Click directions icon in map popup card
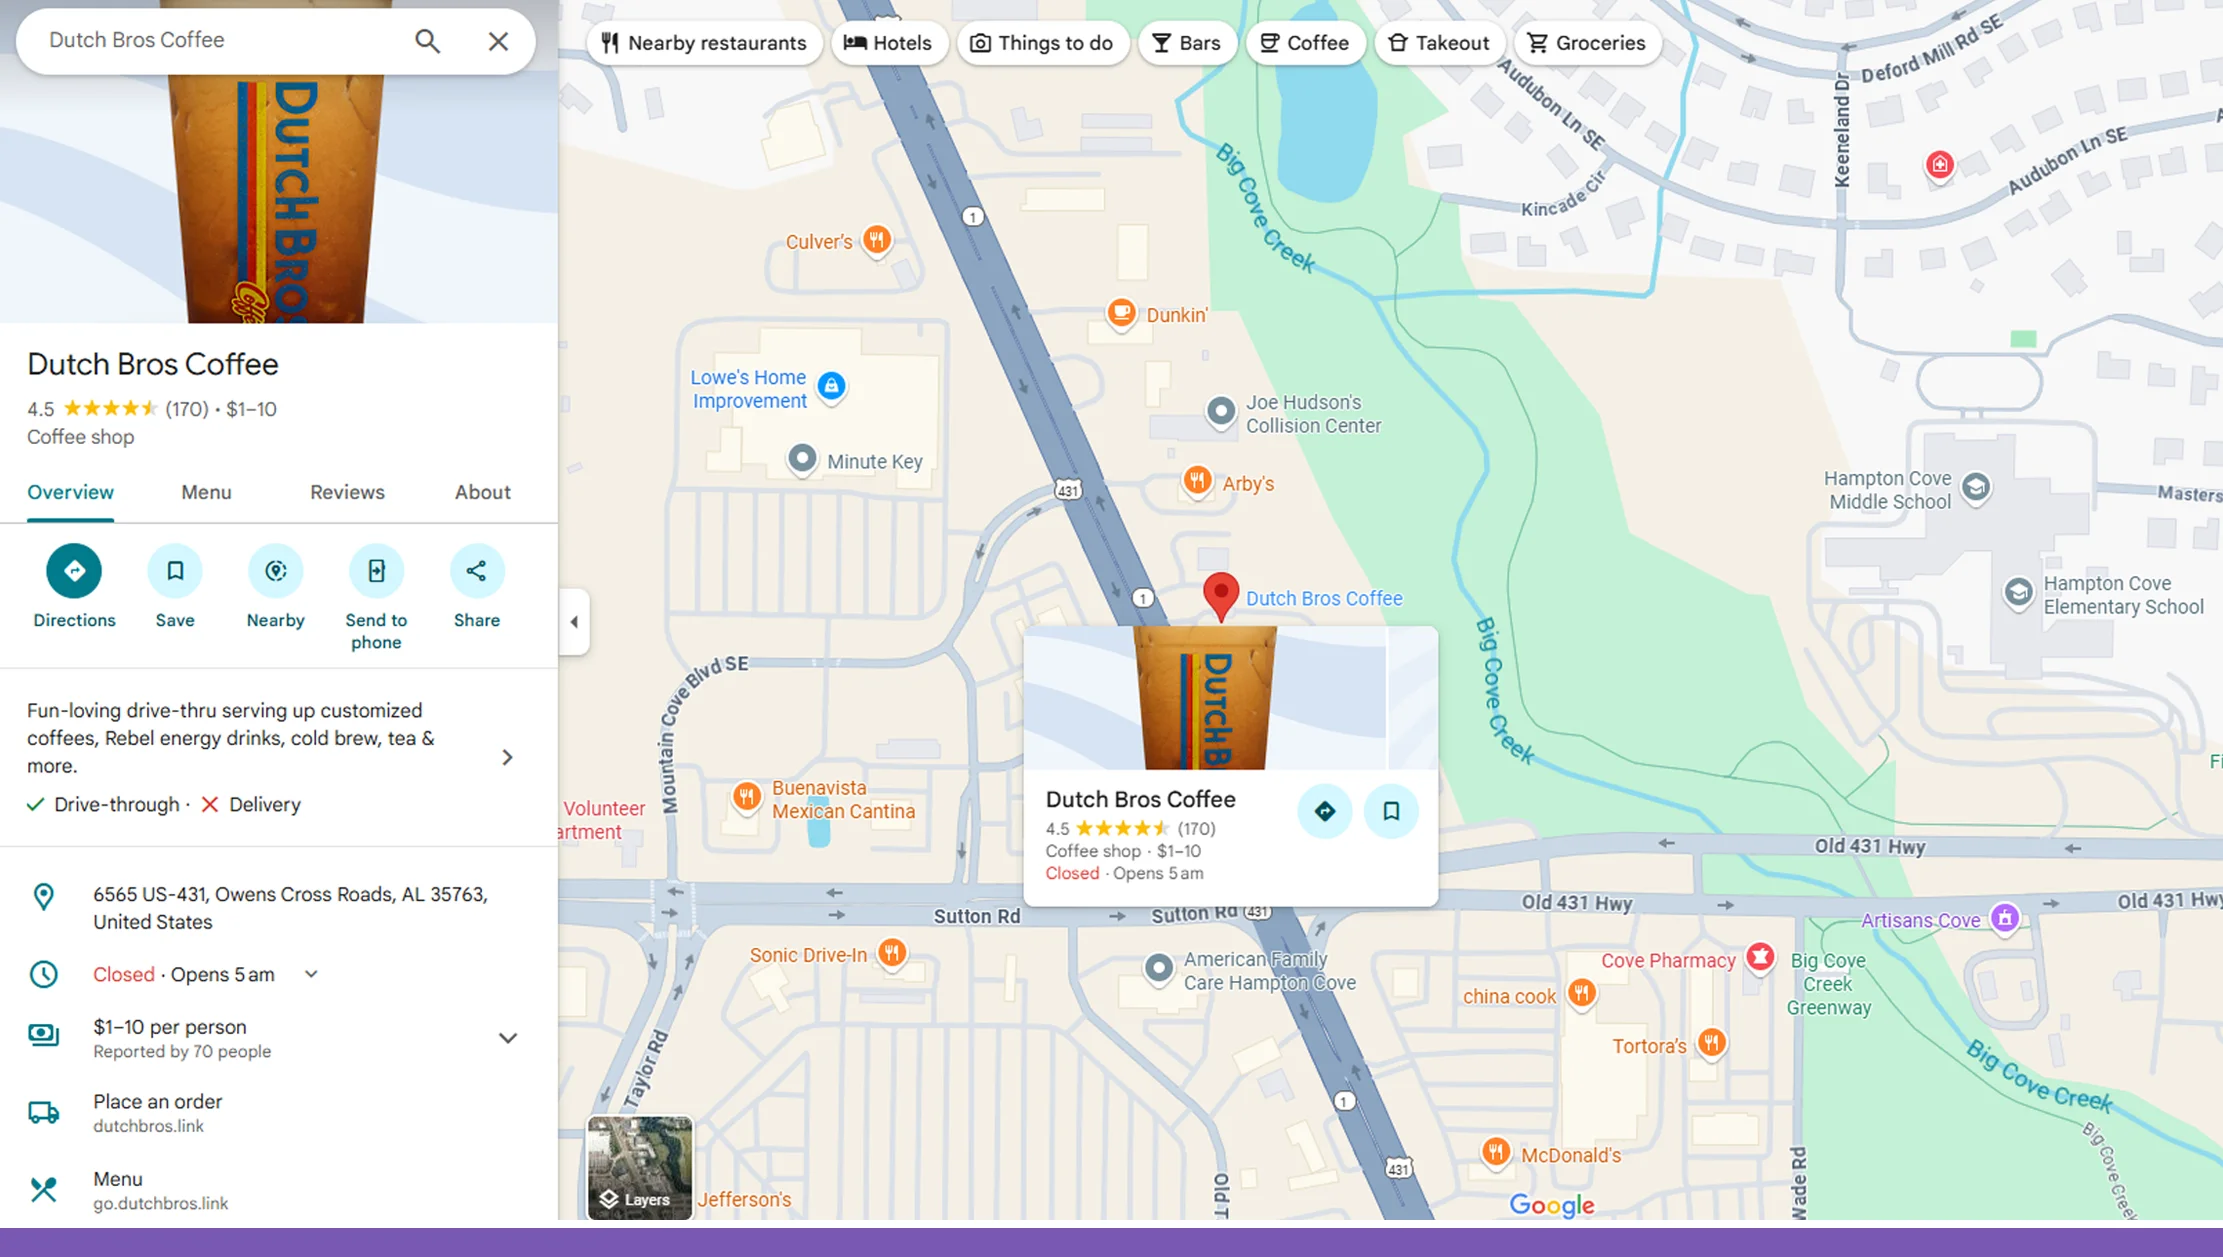2223x1257 pixels. [x=1325, y=811]
